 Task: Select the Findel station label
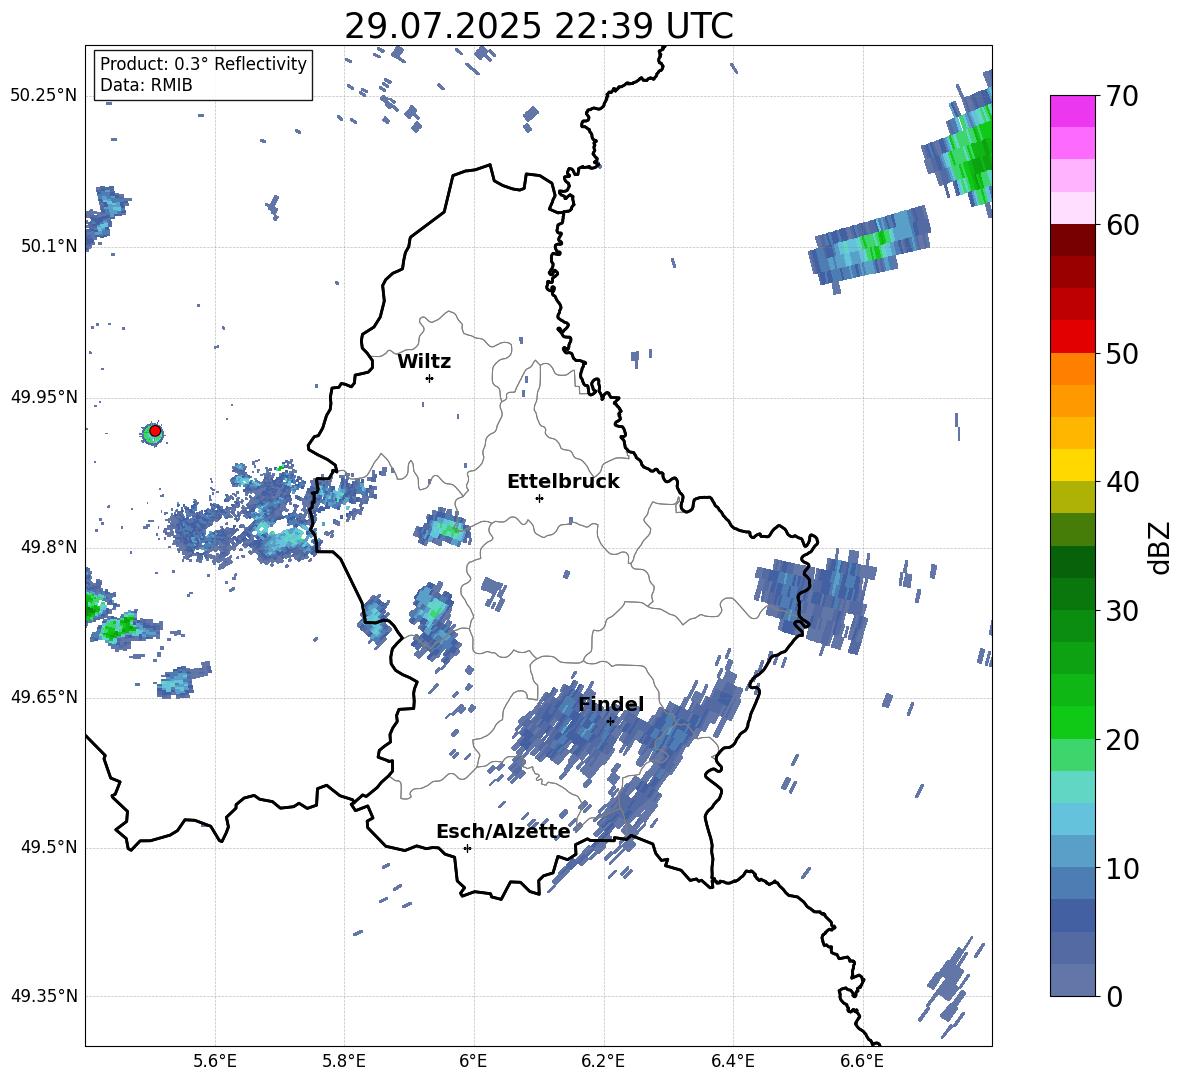pyautogui.click(x=611, y=704)
